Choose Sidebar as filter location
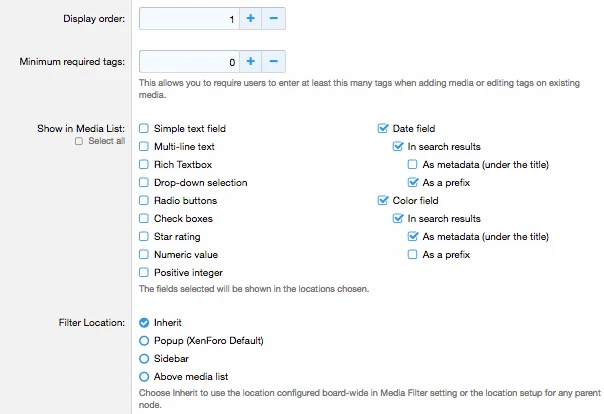This screenshot has width=604, height=414. tap(144, 359)
